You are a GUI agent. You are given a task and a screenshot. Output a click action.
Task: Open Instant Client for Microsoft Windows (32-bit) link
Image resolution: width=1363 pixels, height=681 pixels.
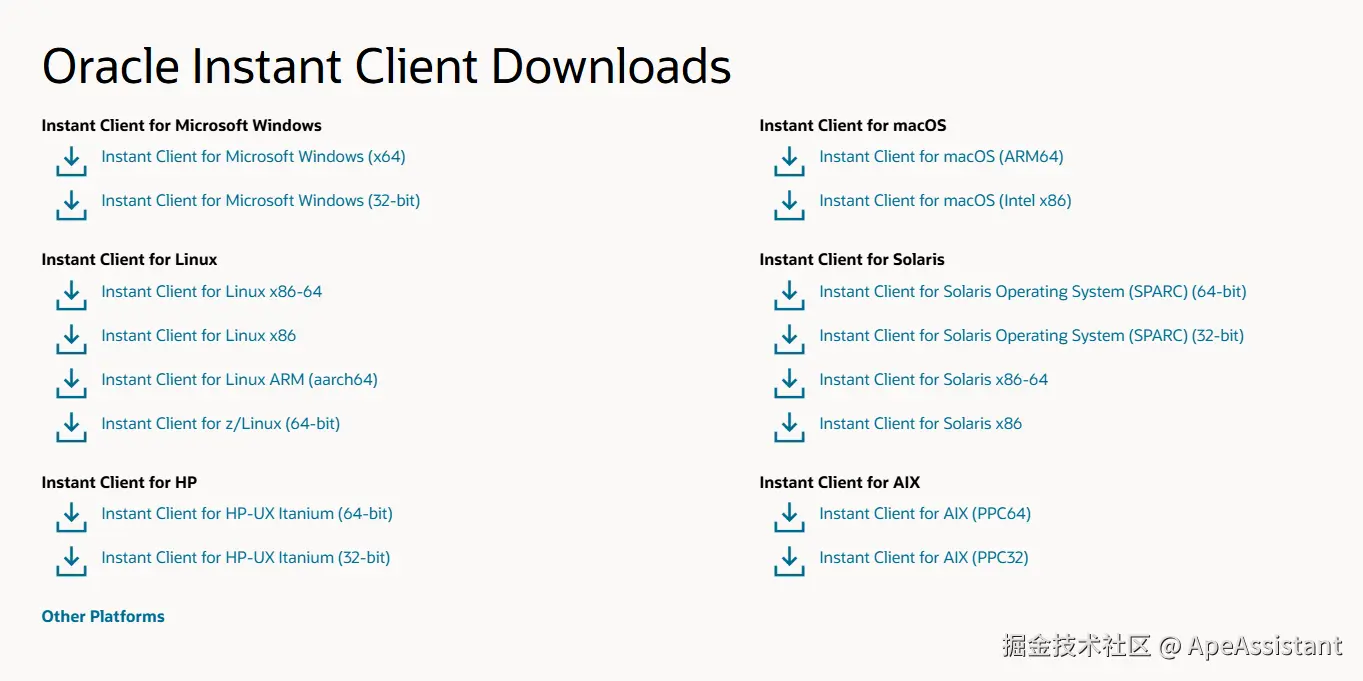coord(261,201)
